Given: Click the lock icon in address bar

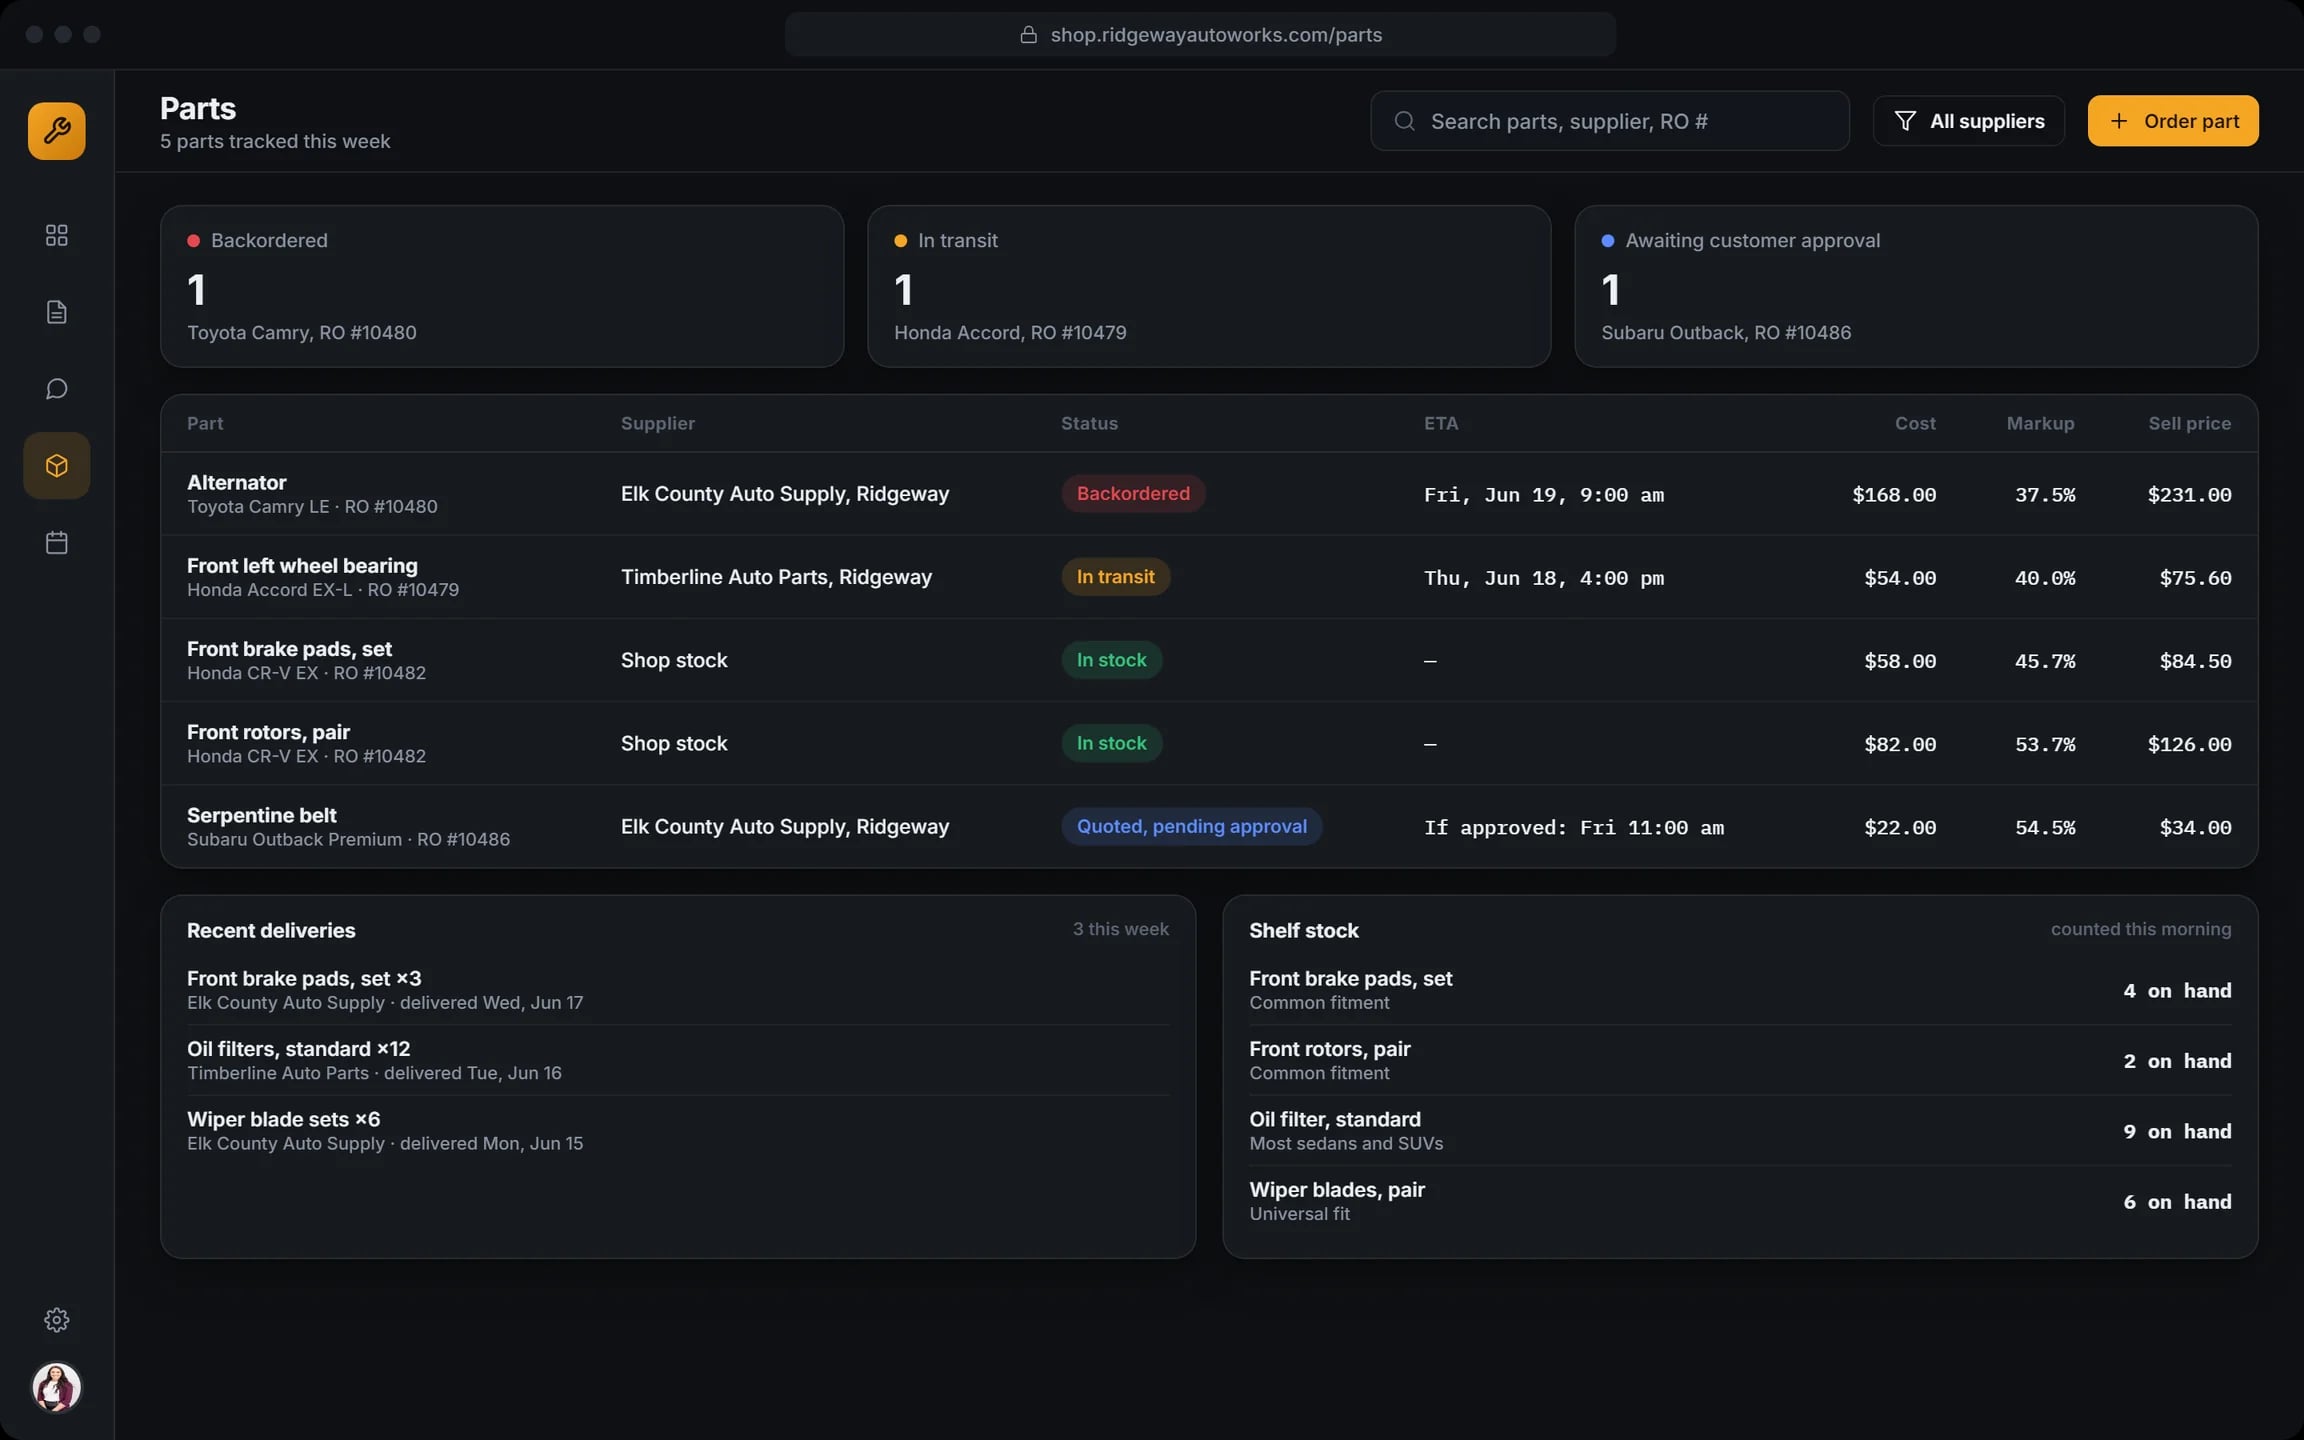Looking at the screenshot, I should [1028, 35].
